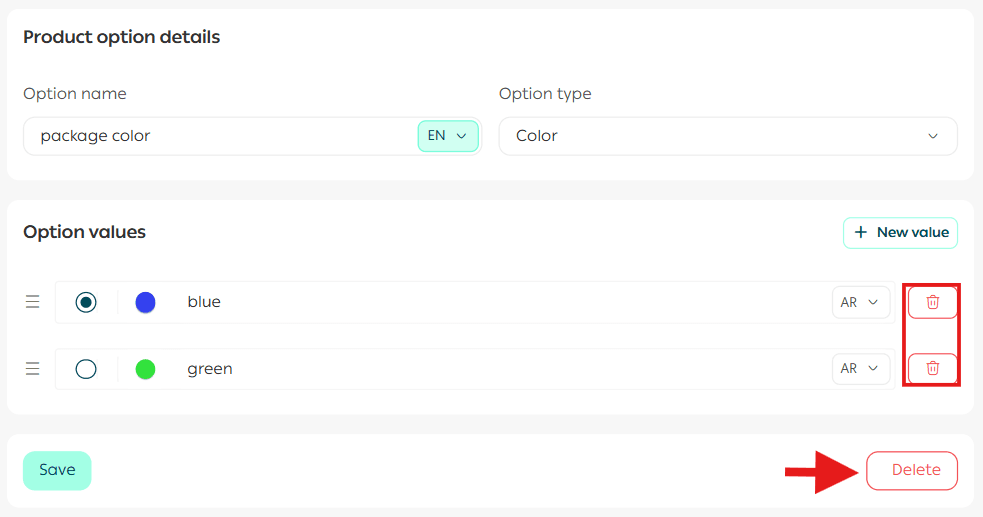Viewport: 983px width, 517px height.
Task: Delete the blue option value with trash icon
Action: pos(932,302)
